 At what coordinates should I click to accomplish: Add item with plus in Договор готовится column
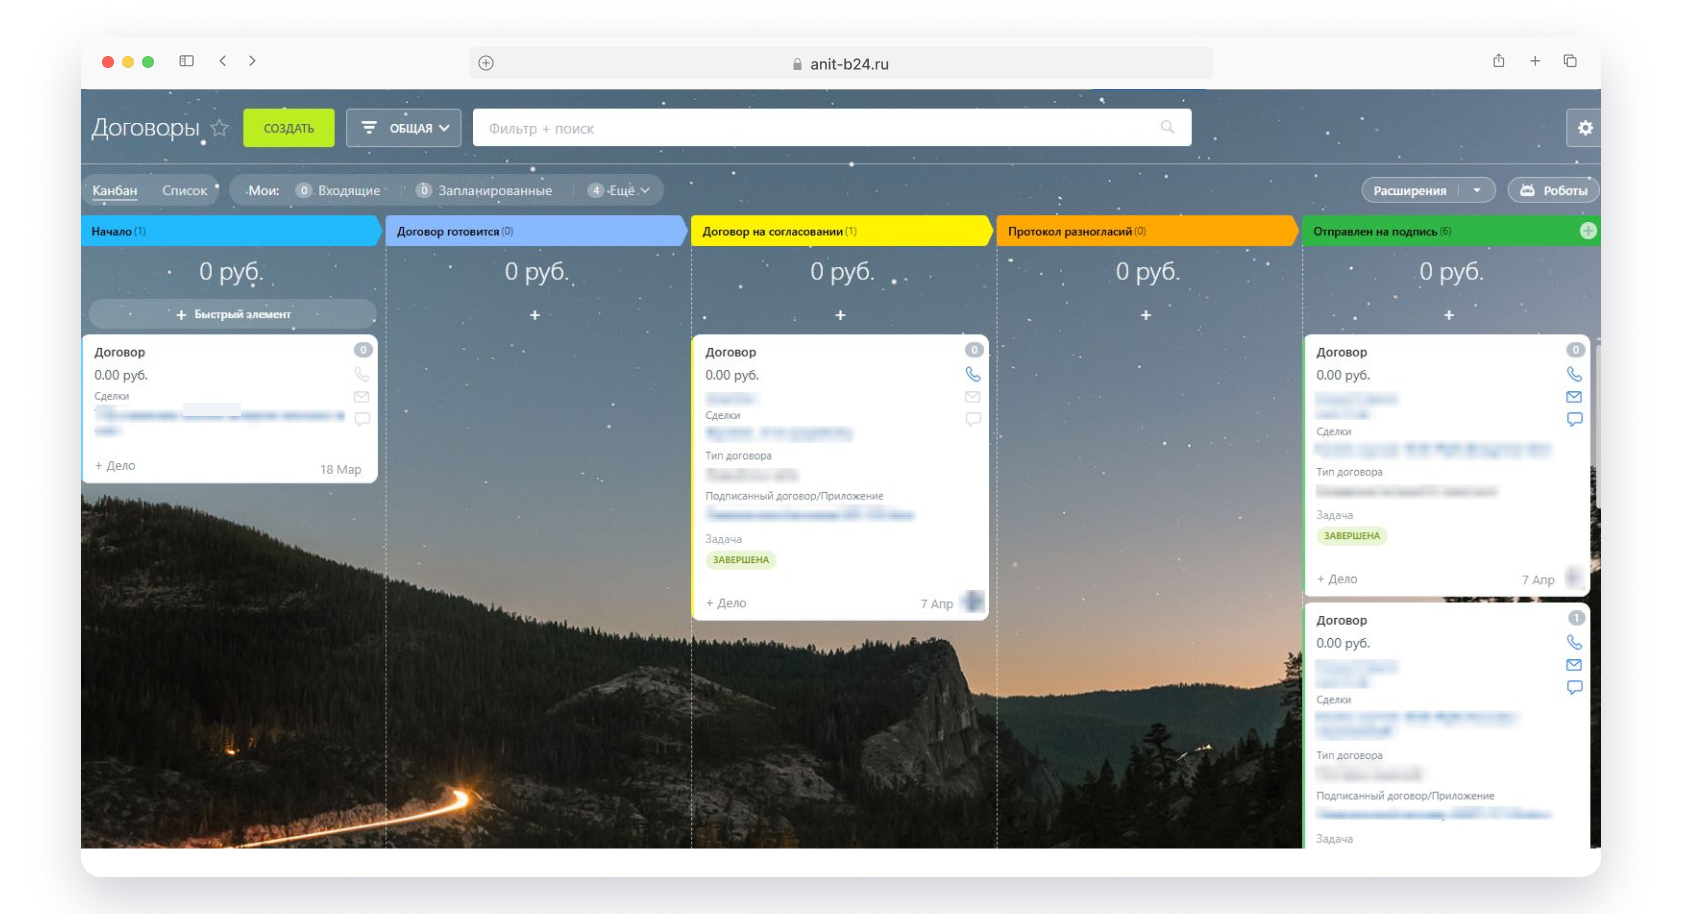[535, 315]
